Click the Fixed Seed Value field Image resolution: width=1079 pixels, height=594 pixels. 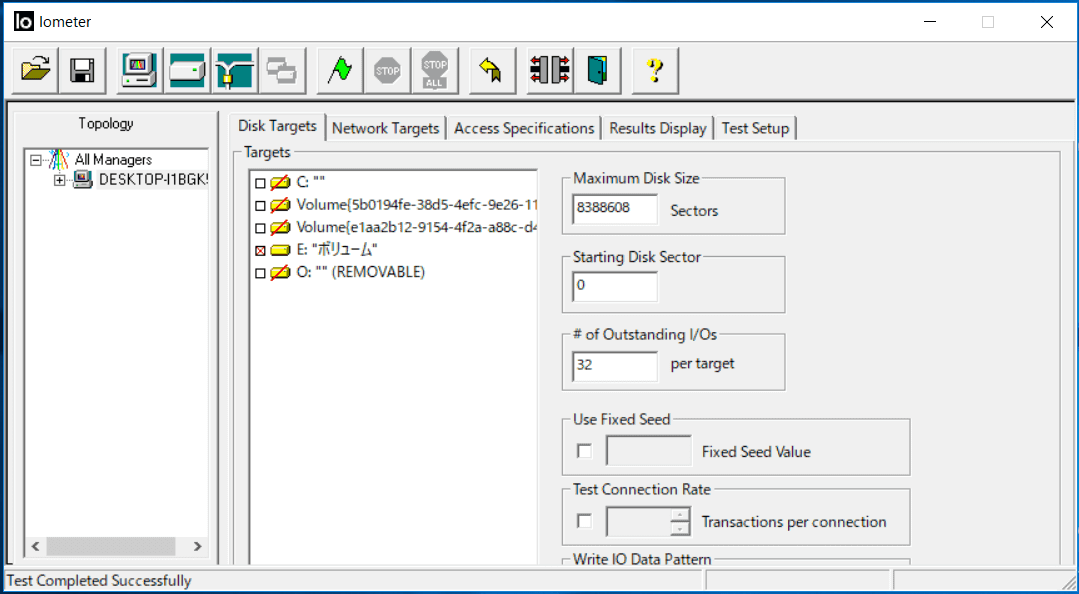[649, 452]
